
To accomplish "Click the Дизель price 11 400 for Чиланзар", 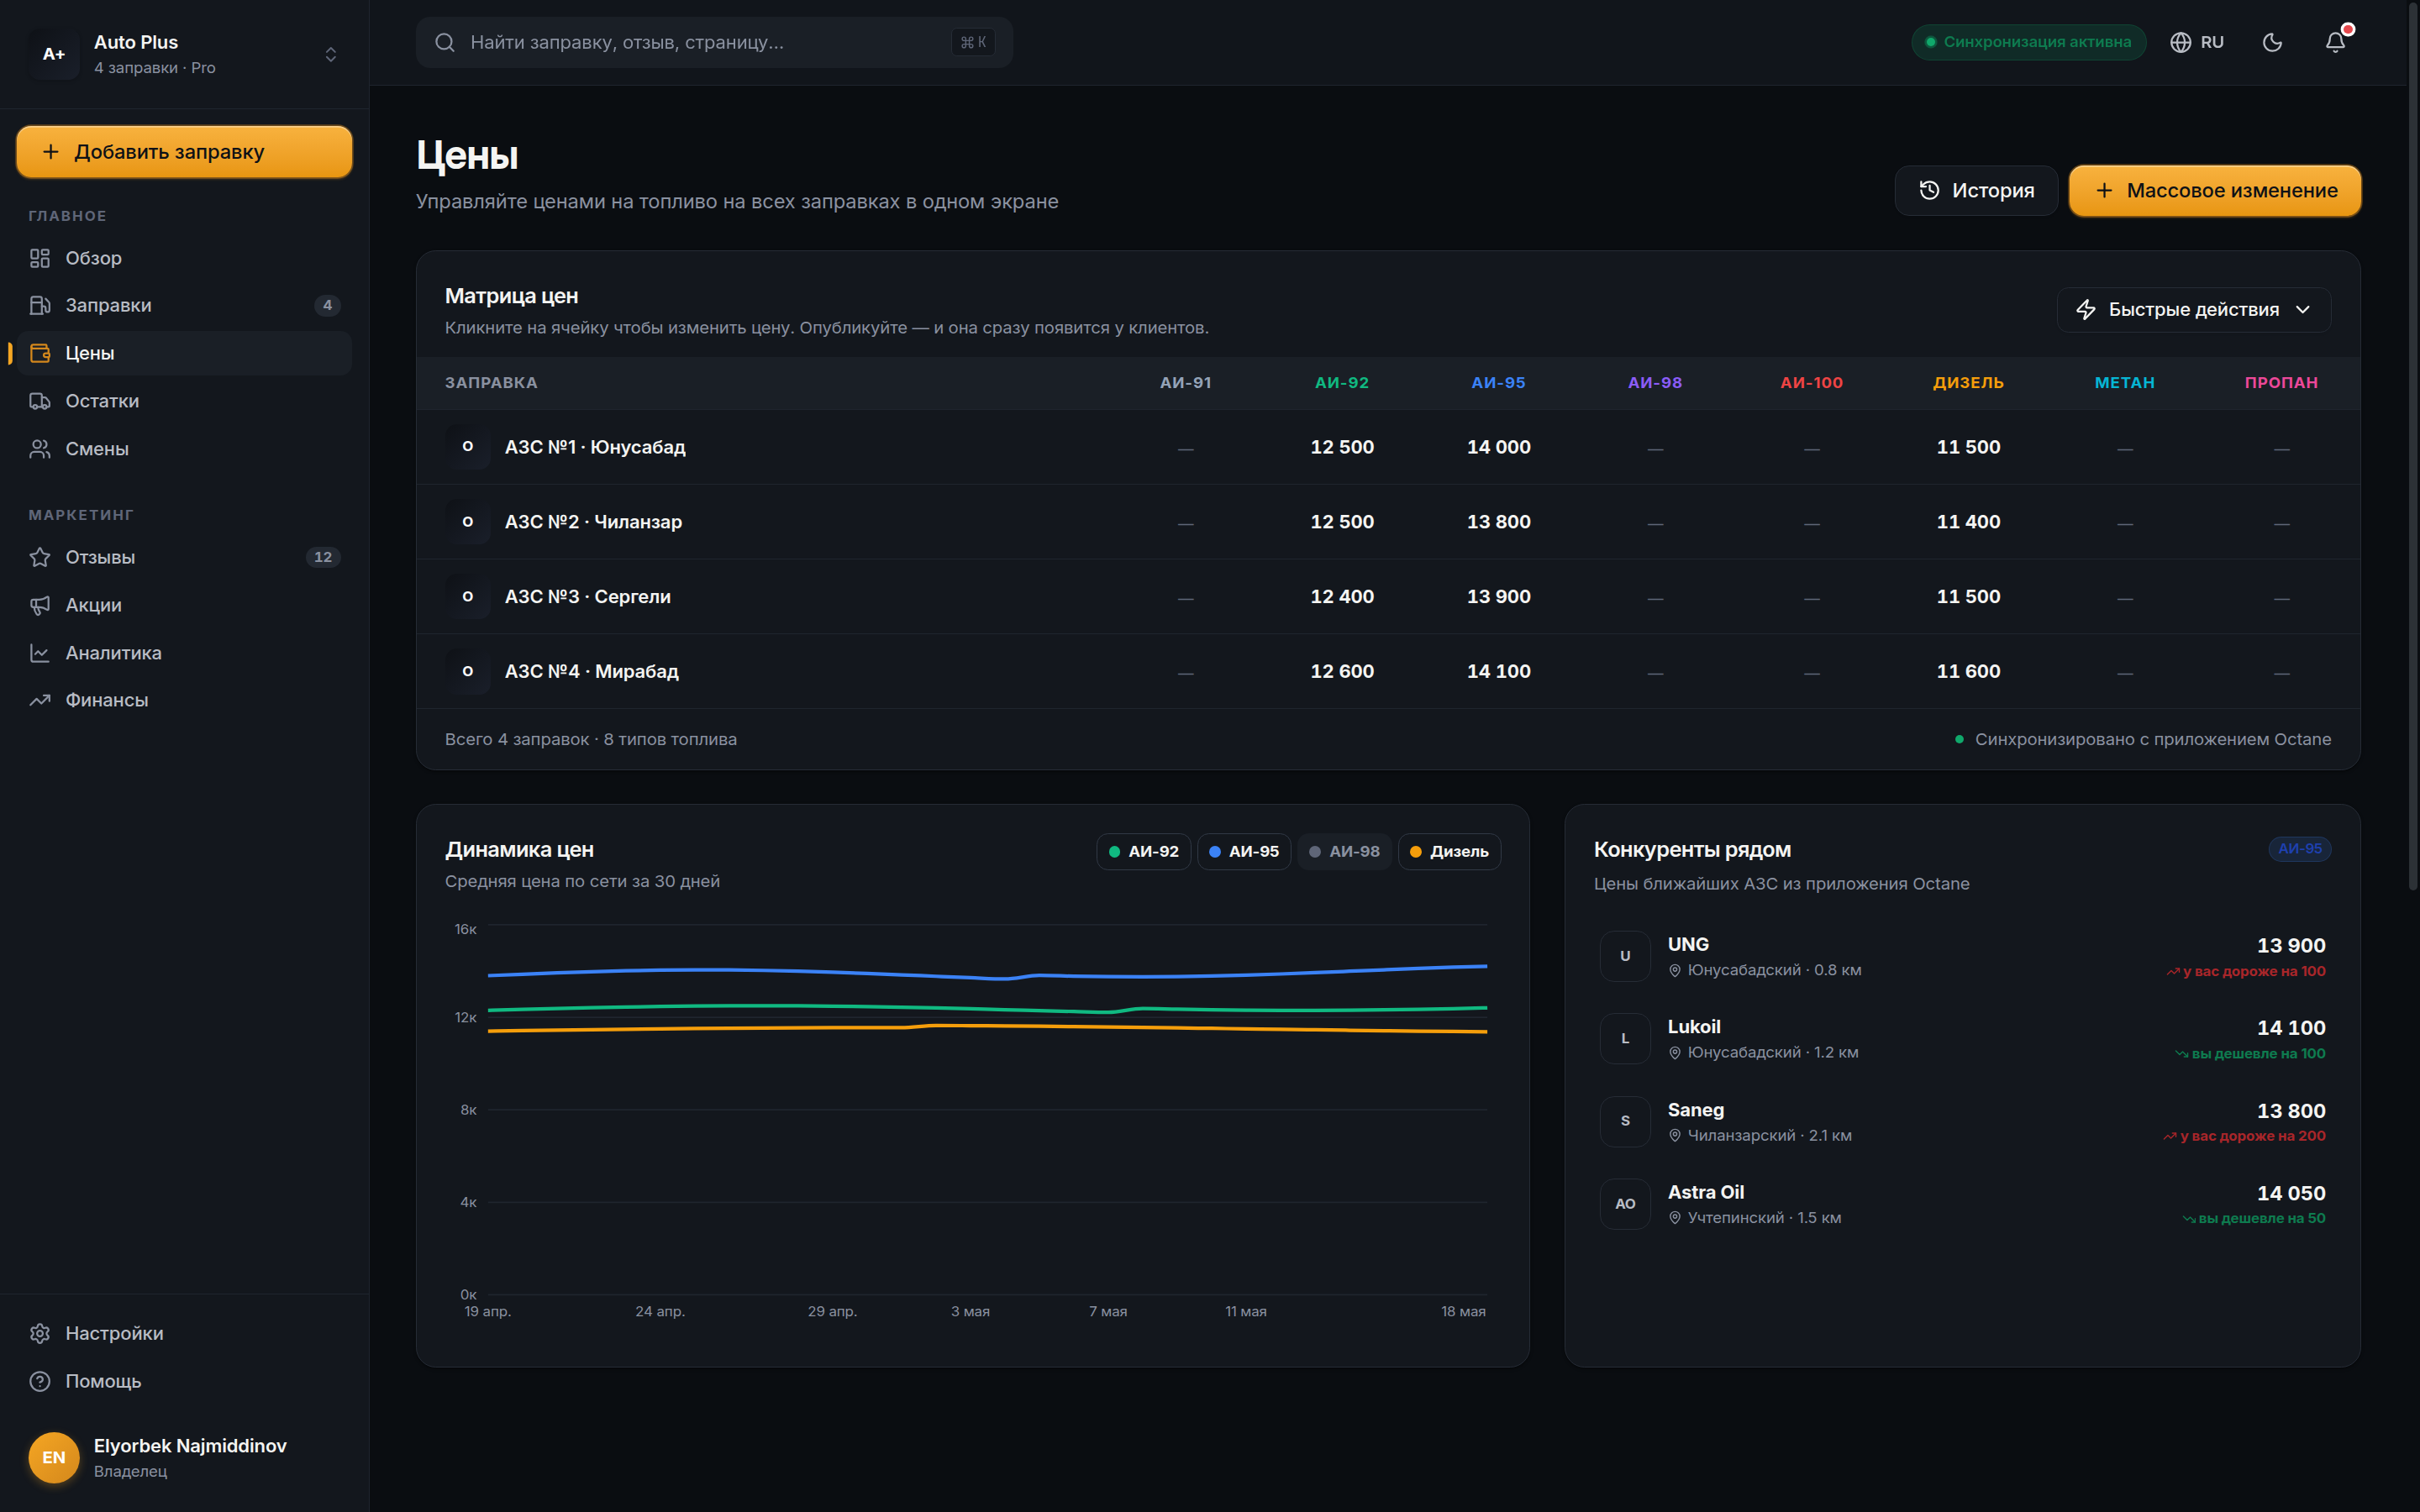I will click(1968, 522).
